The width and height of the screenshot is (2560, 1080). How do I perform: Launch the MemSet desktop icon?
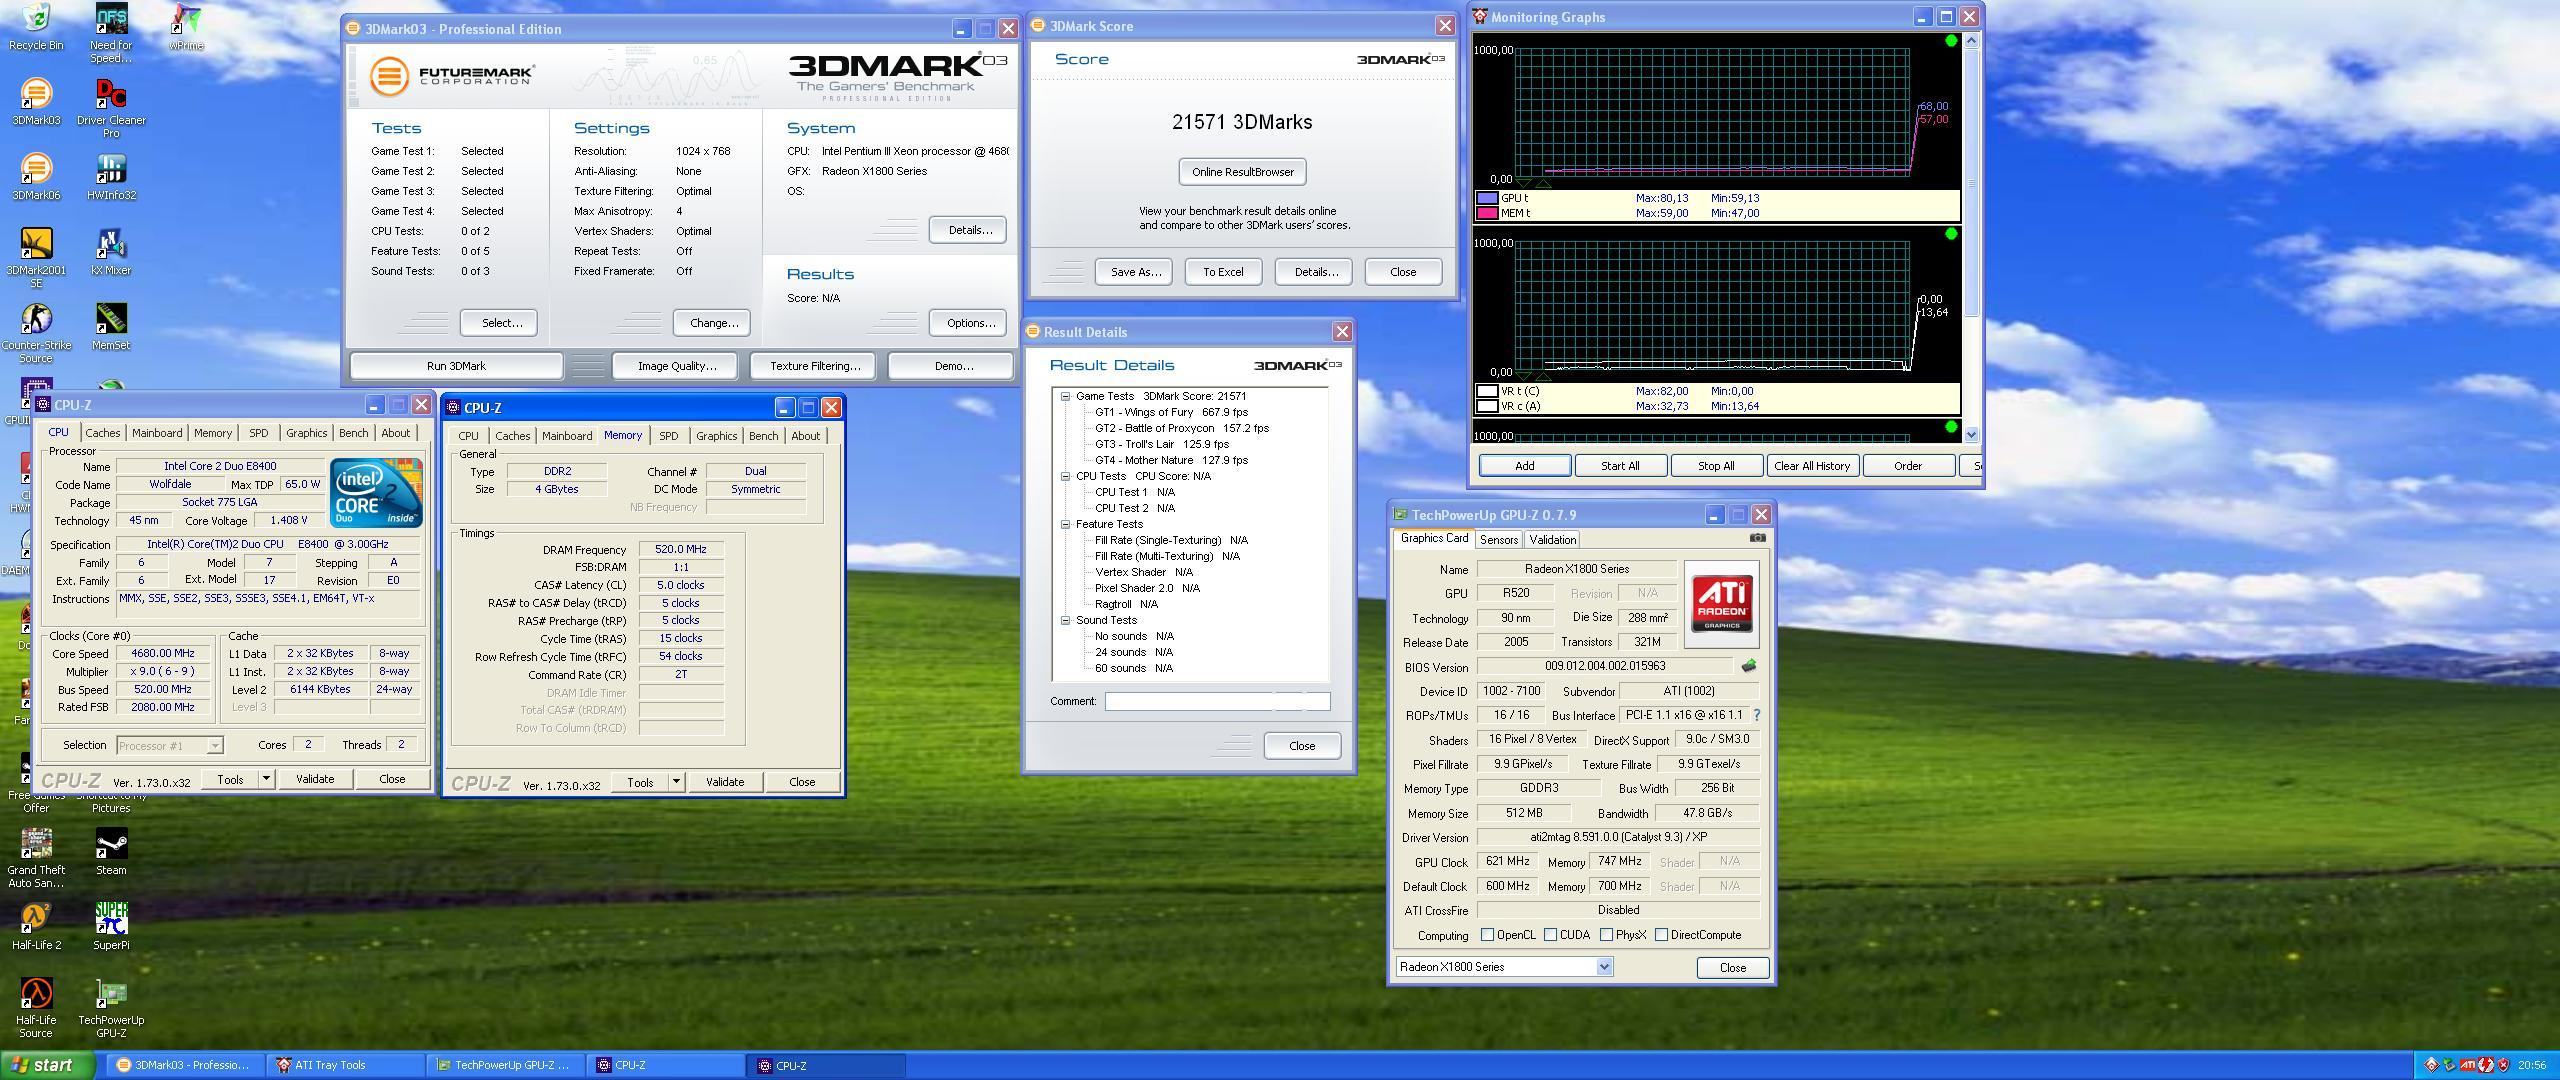[111, 327]
